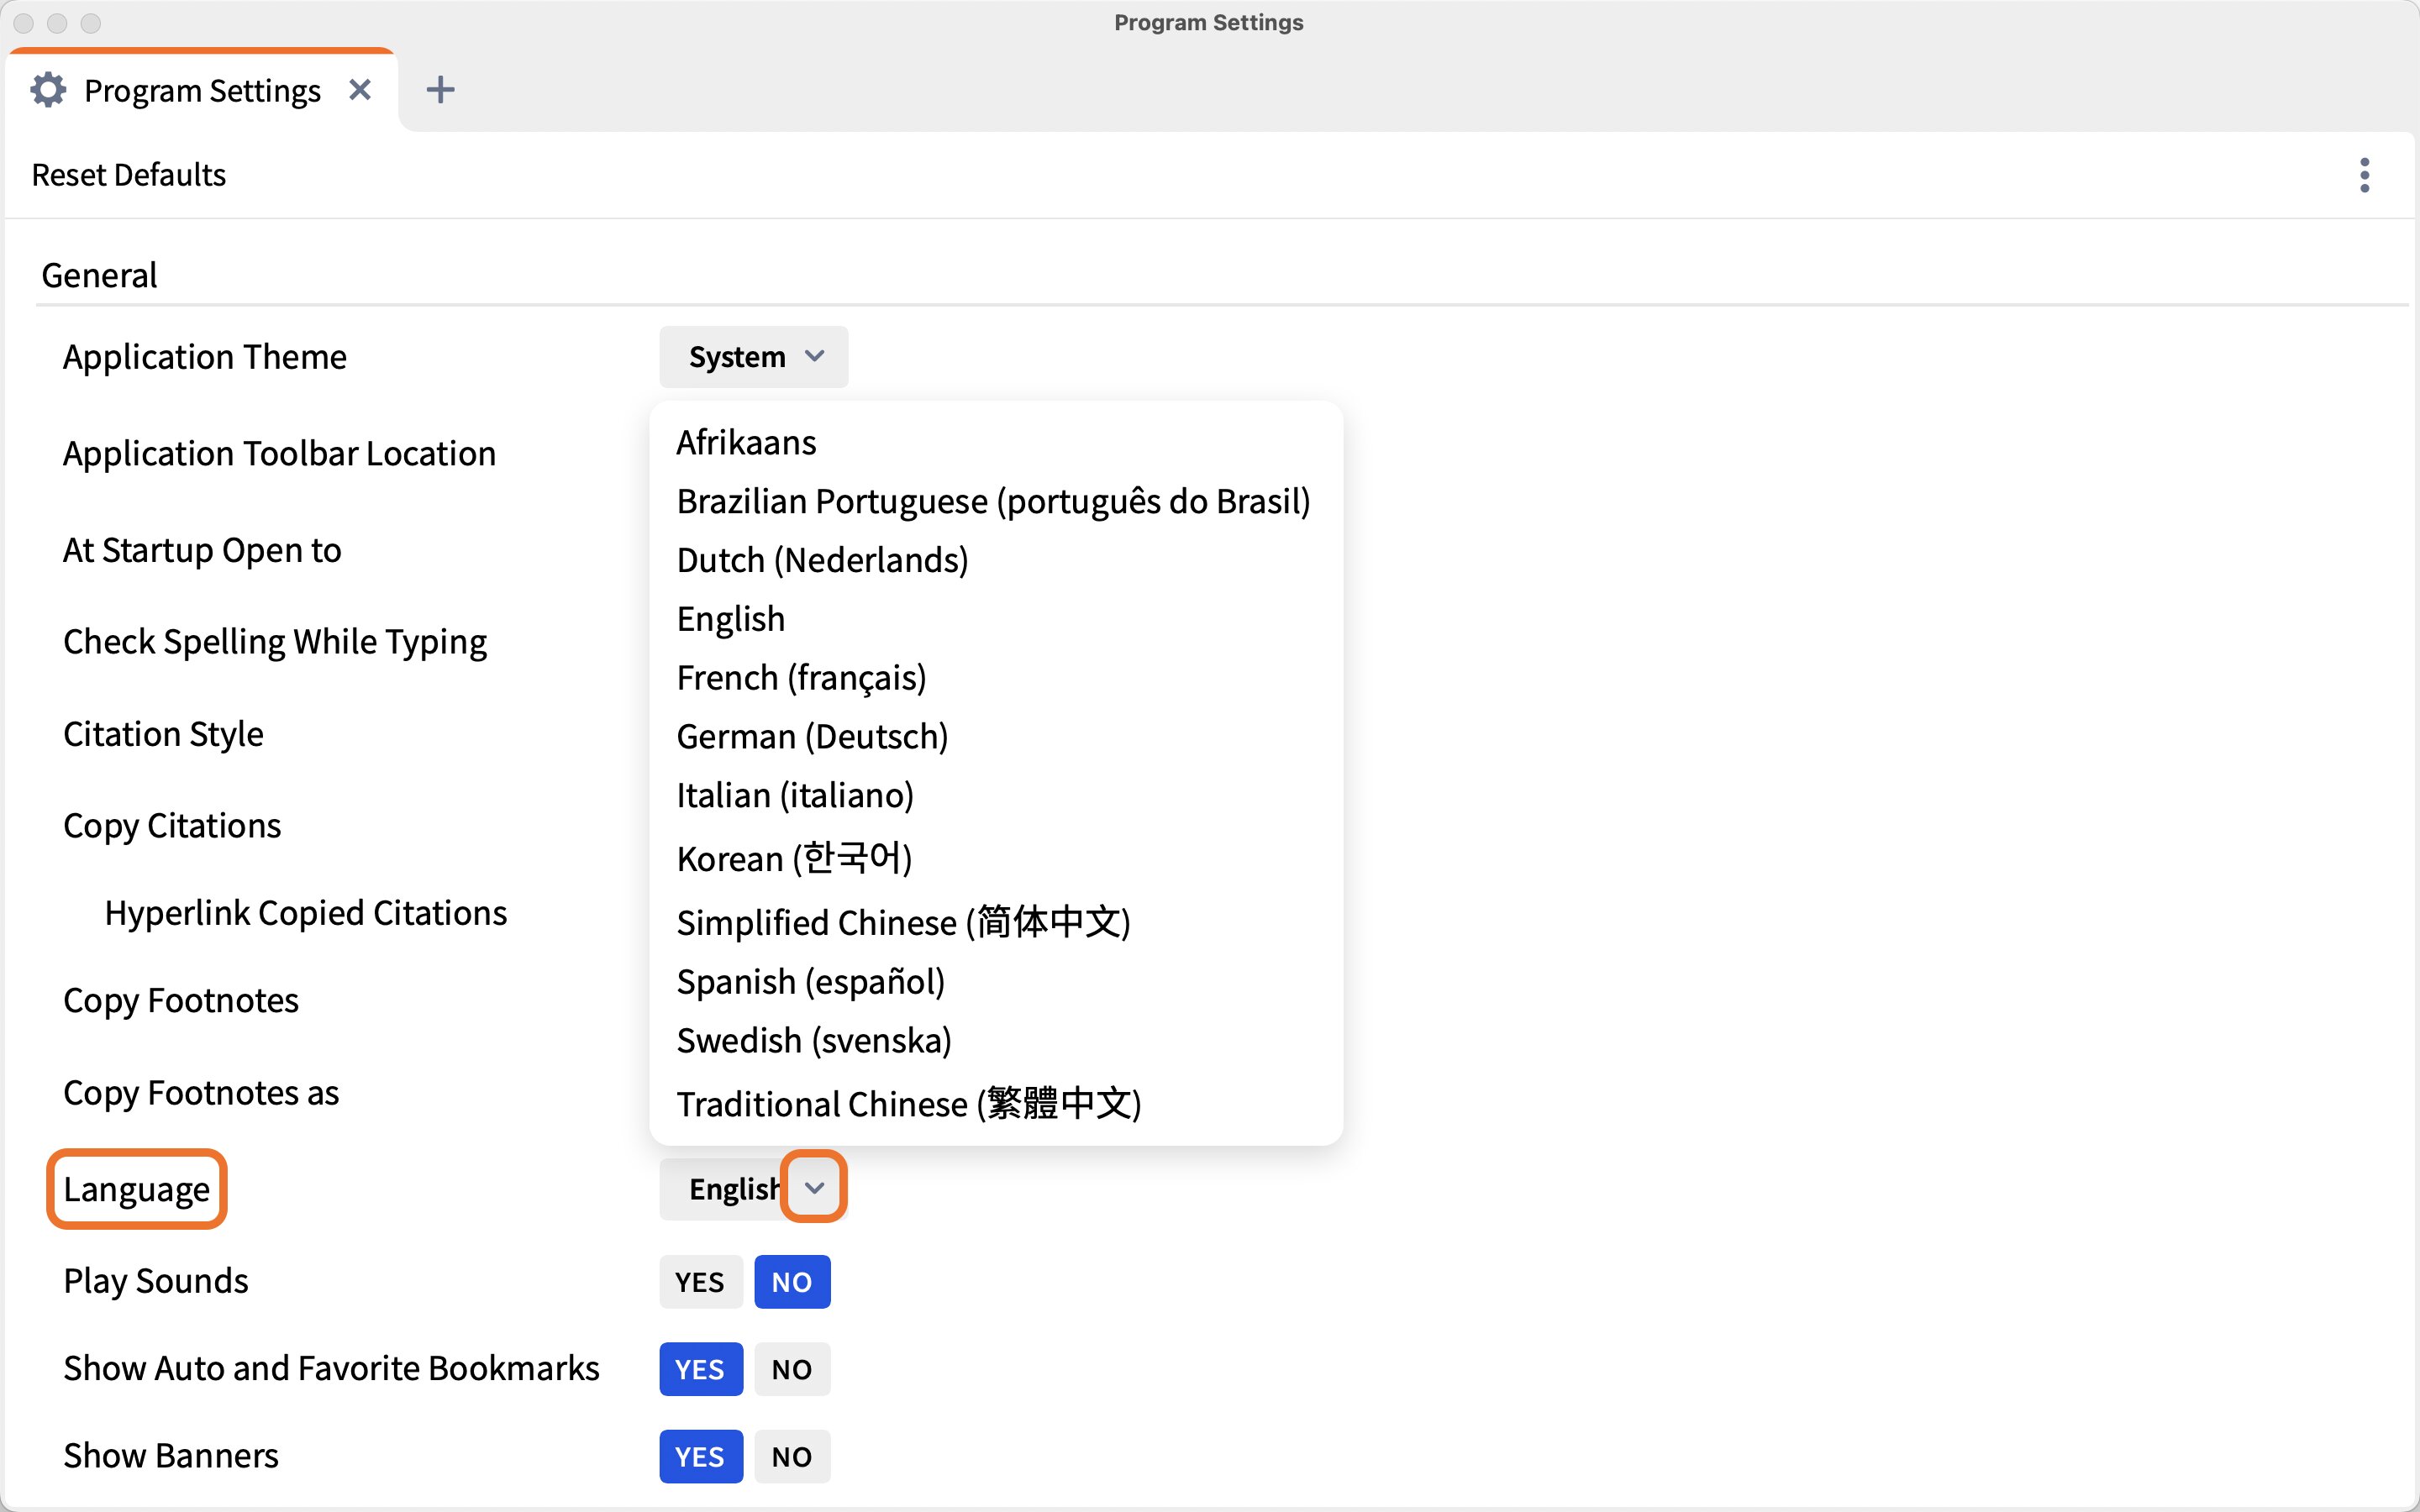Select Italian (italiano) option
This screenshot has height=1512, width=2420.
point(795,796)
